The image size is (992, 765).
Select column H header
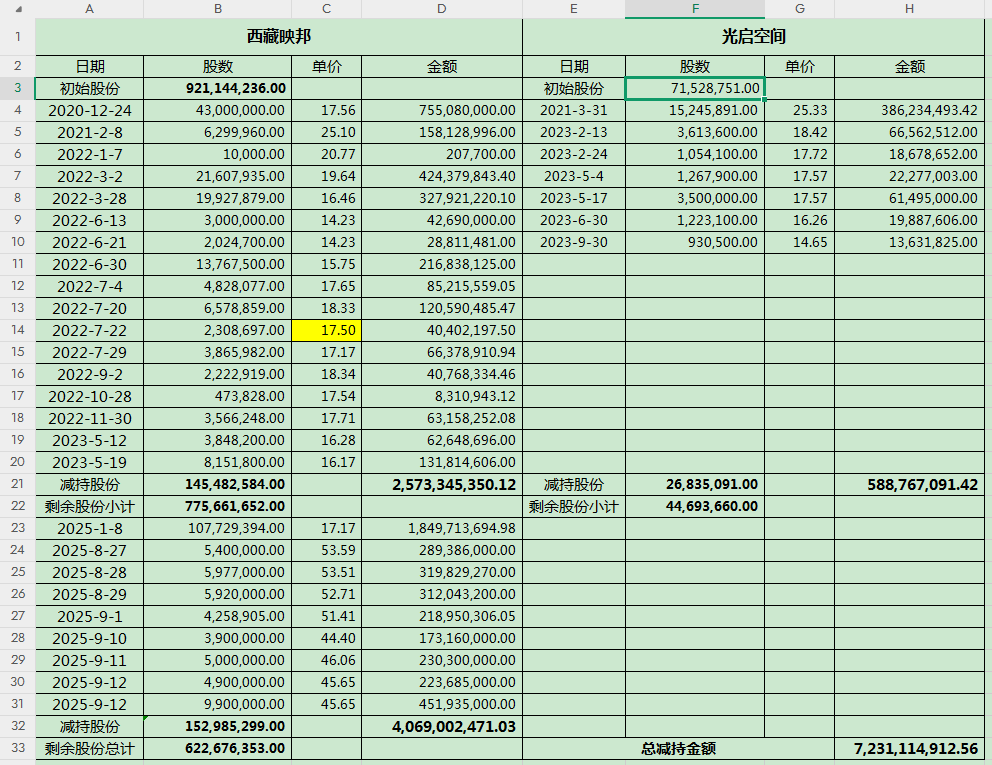909,9
